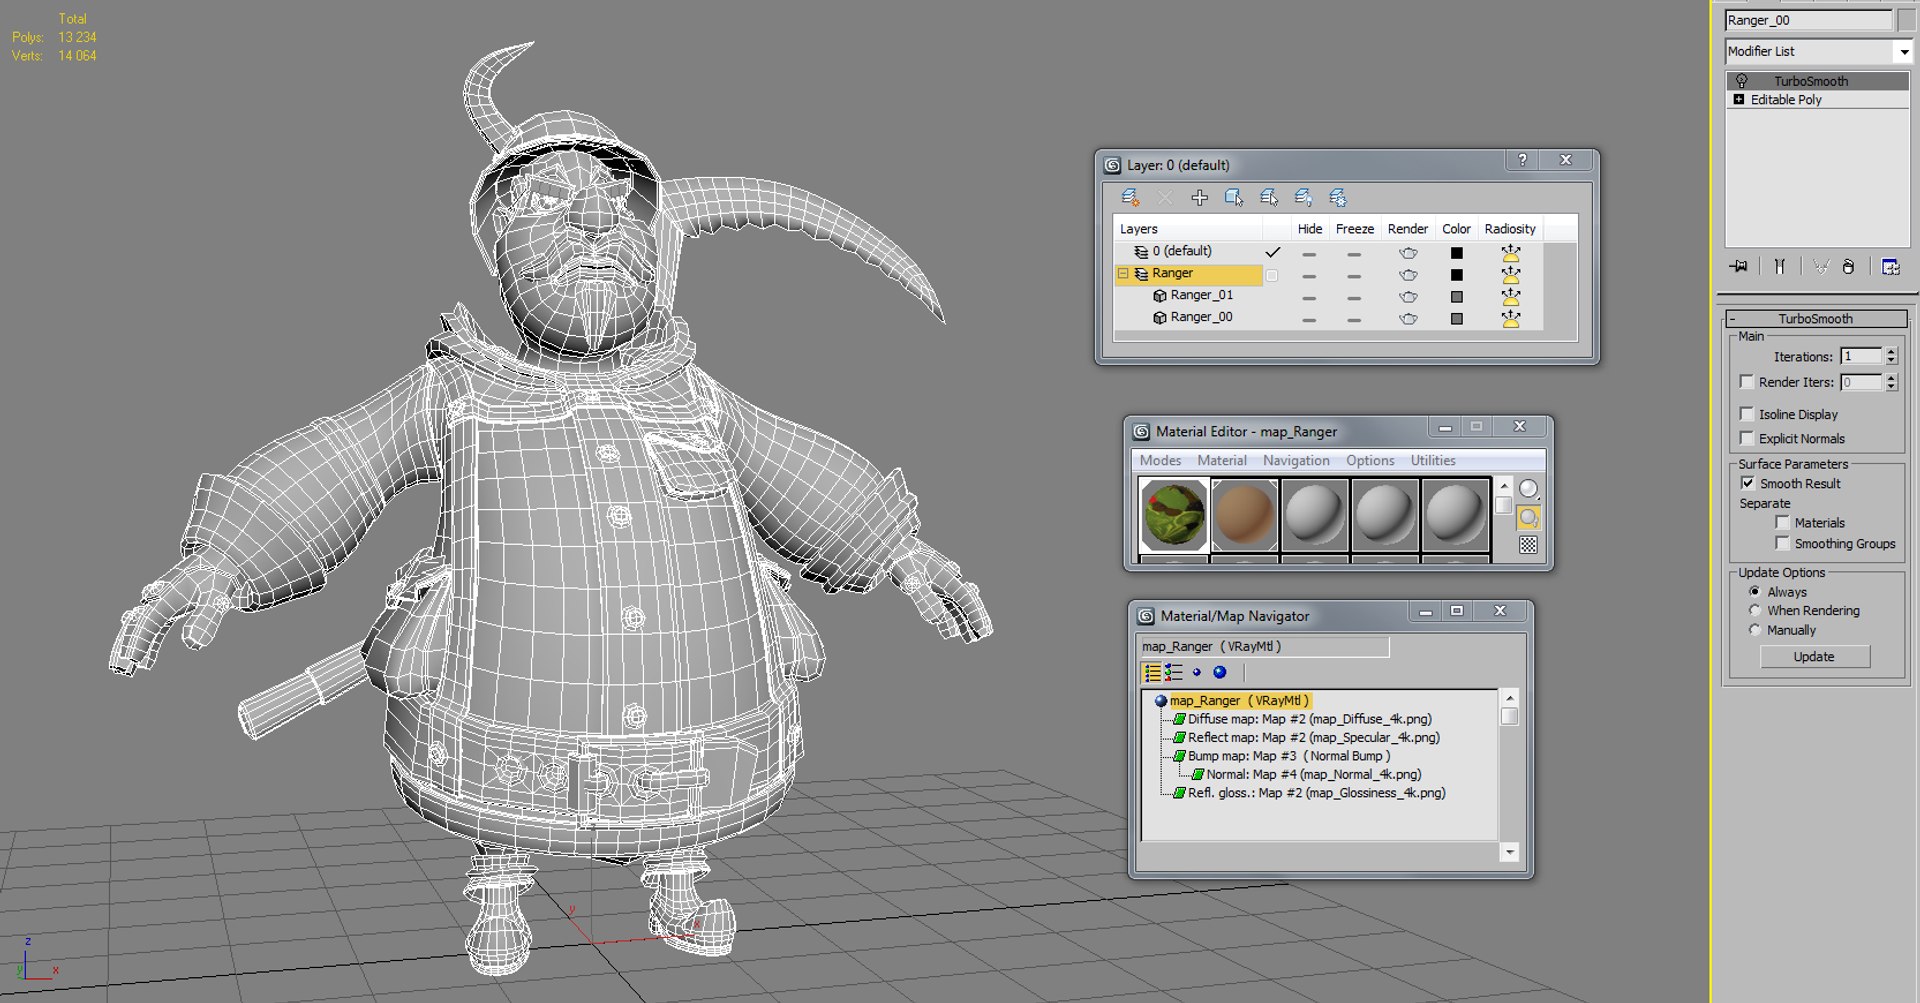The image size is (1920, 1003).
Task: Click checkered Background icon in Material Editor
Action: click(1528, 545)
